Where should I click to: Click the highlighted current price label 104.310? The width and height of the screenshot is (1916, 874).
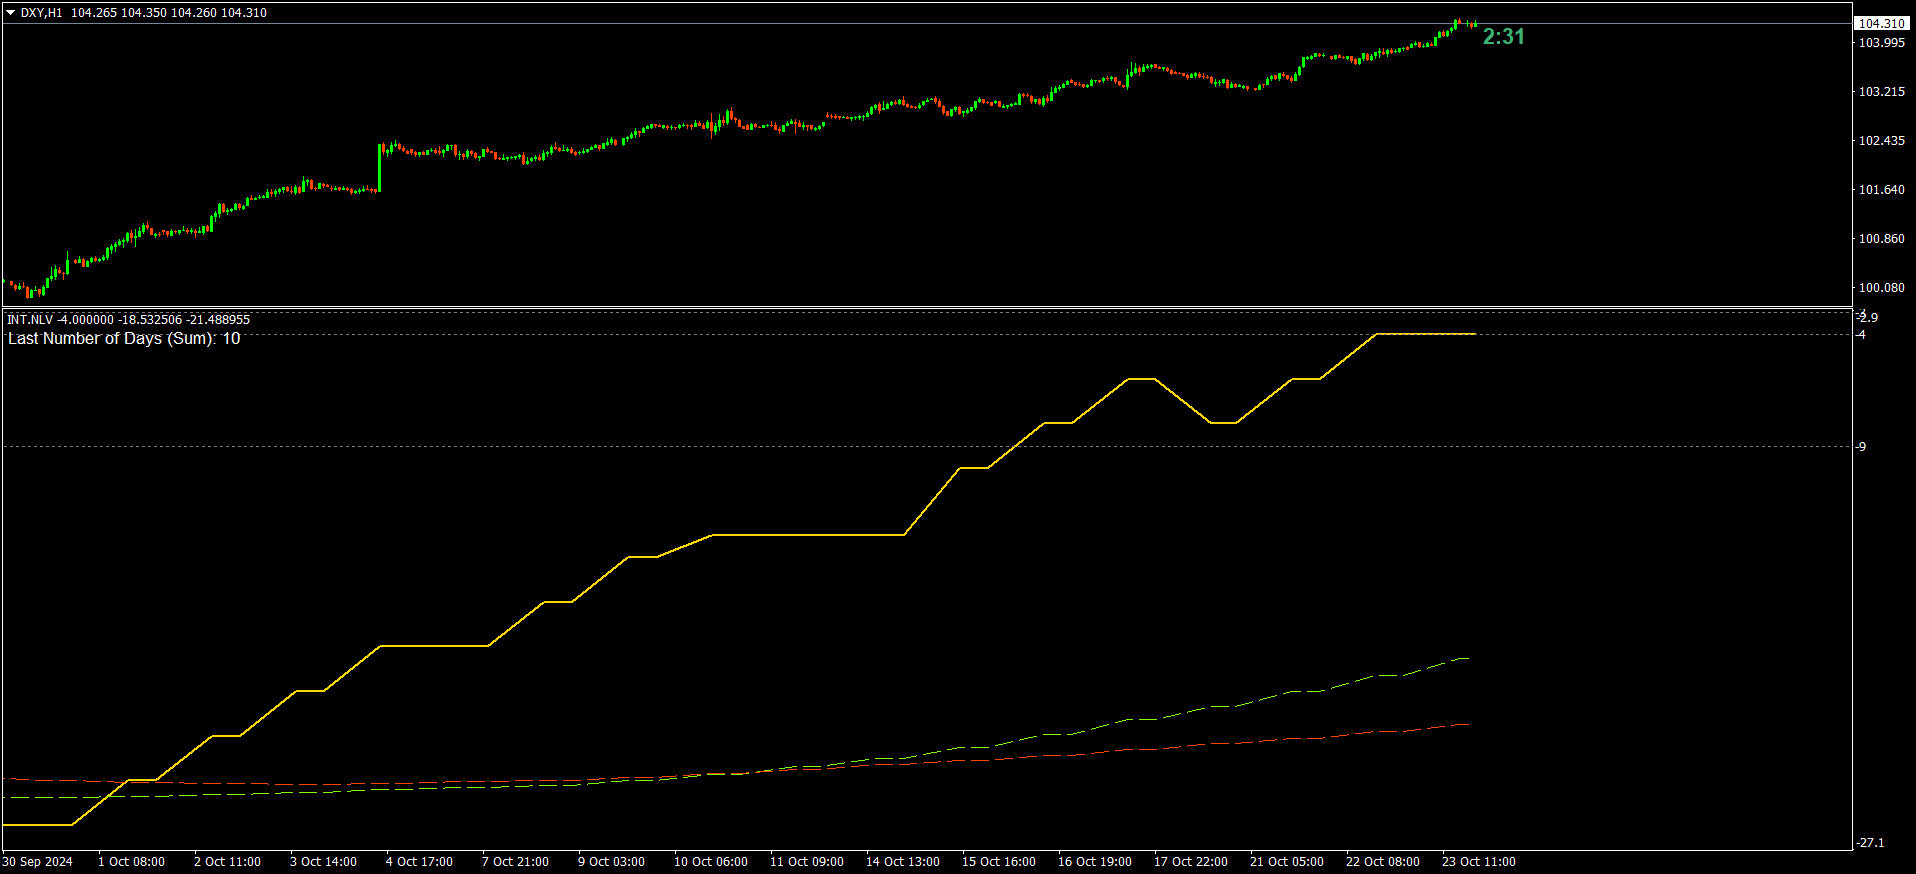tap(1881, 23)
